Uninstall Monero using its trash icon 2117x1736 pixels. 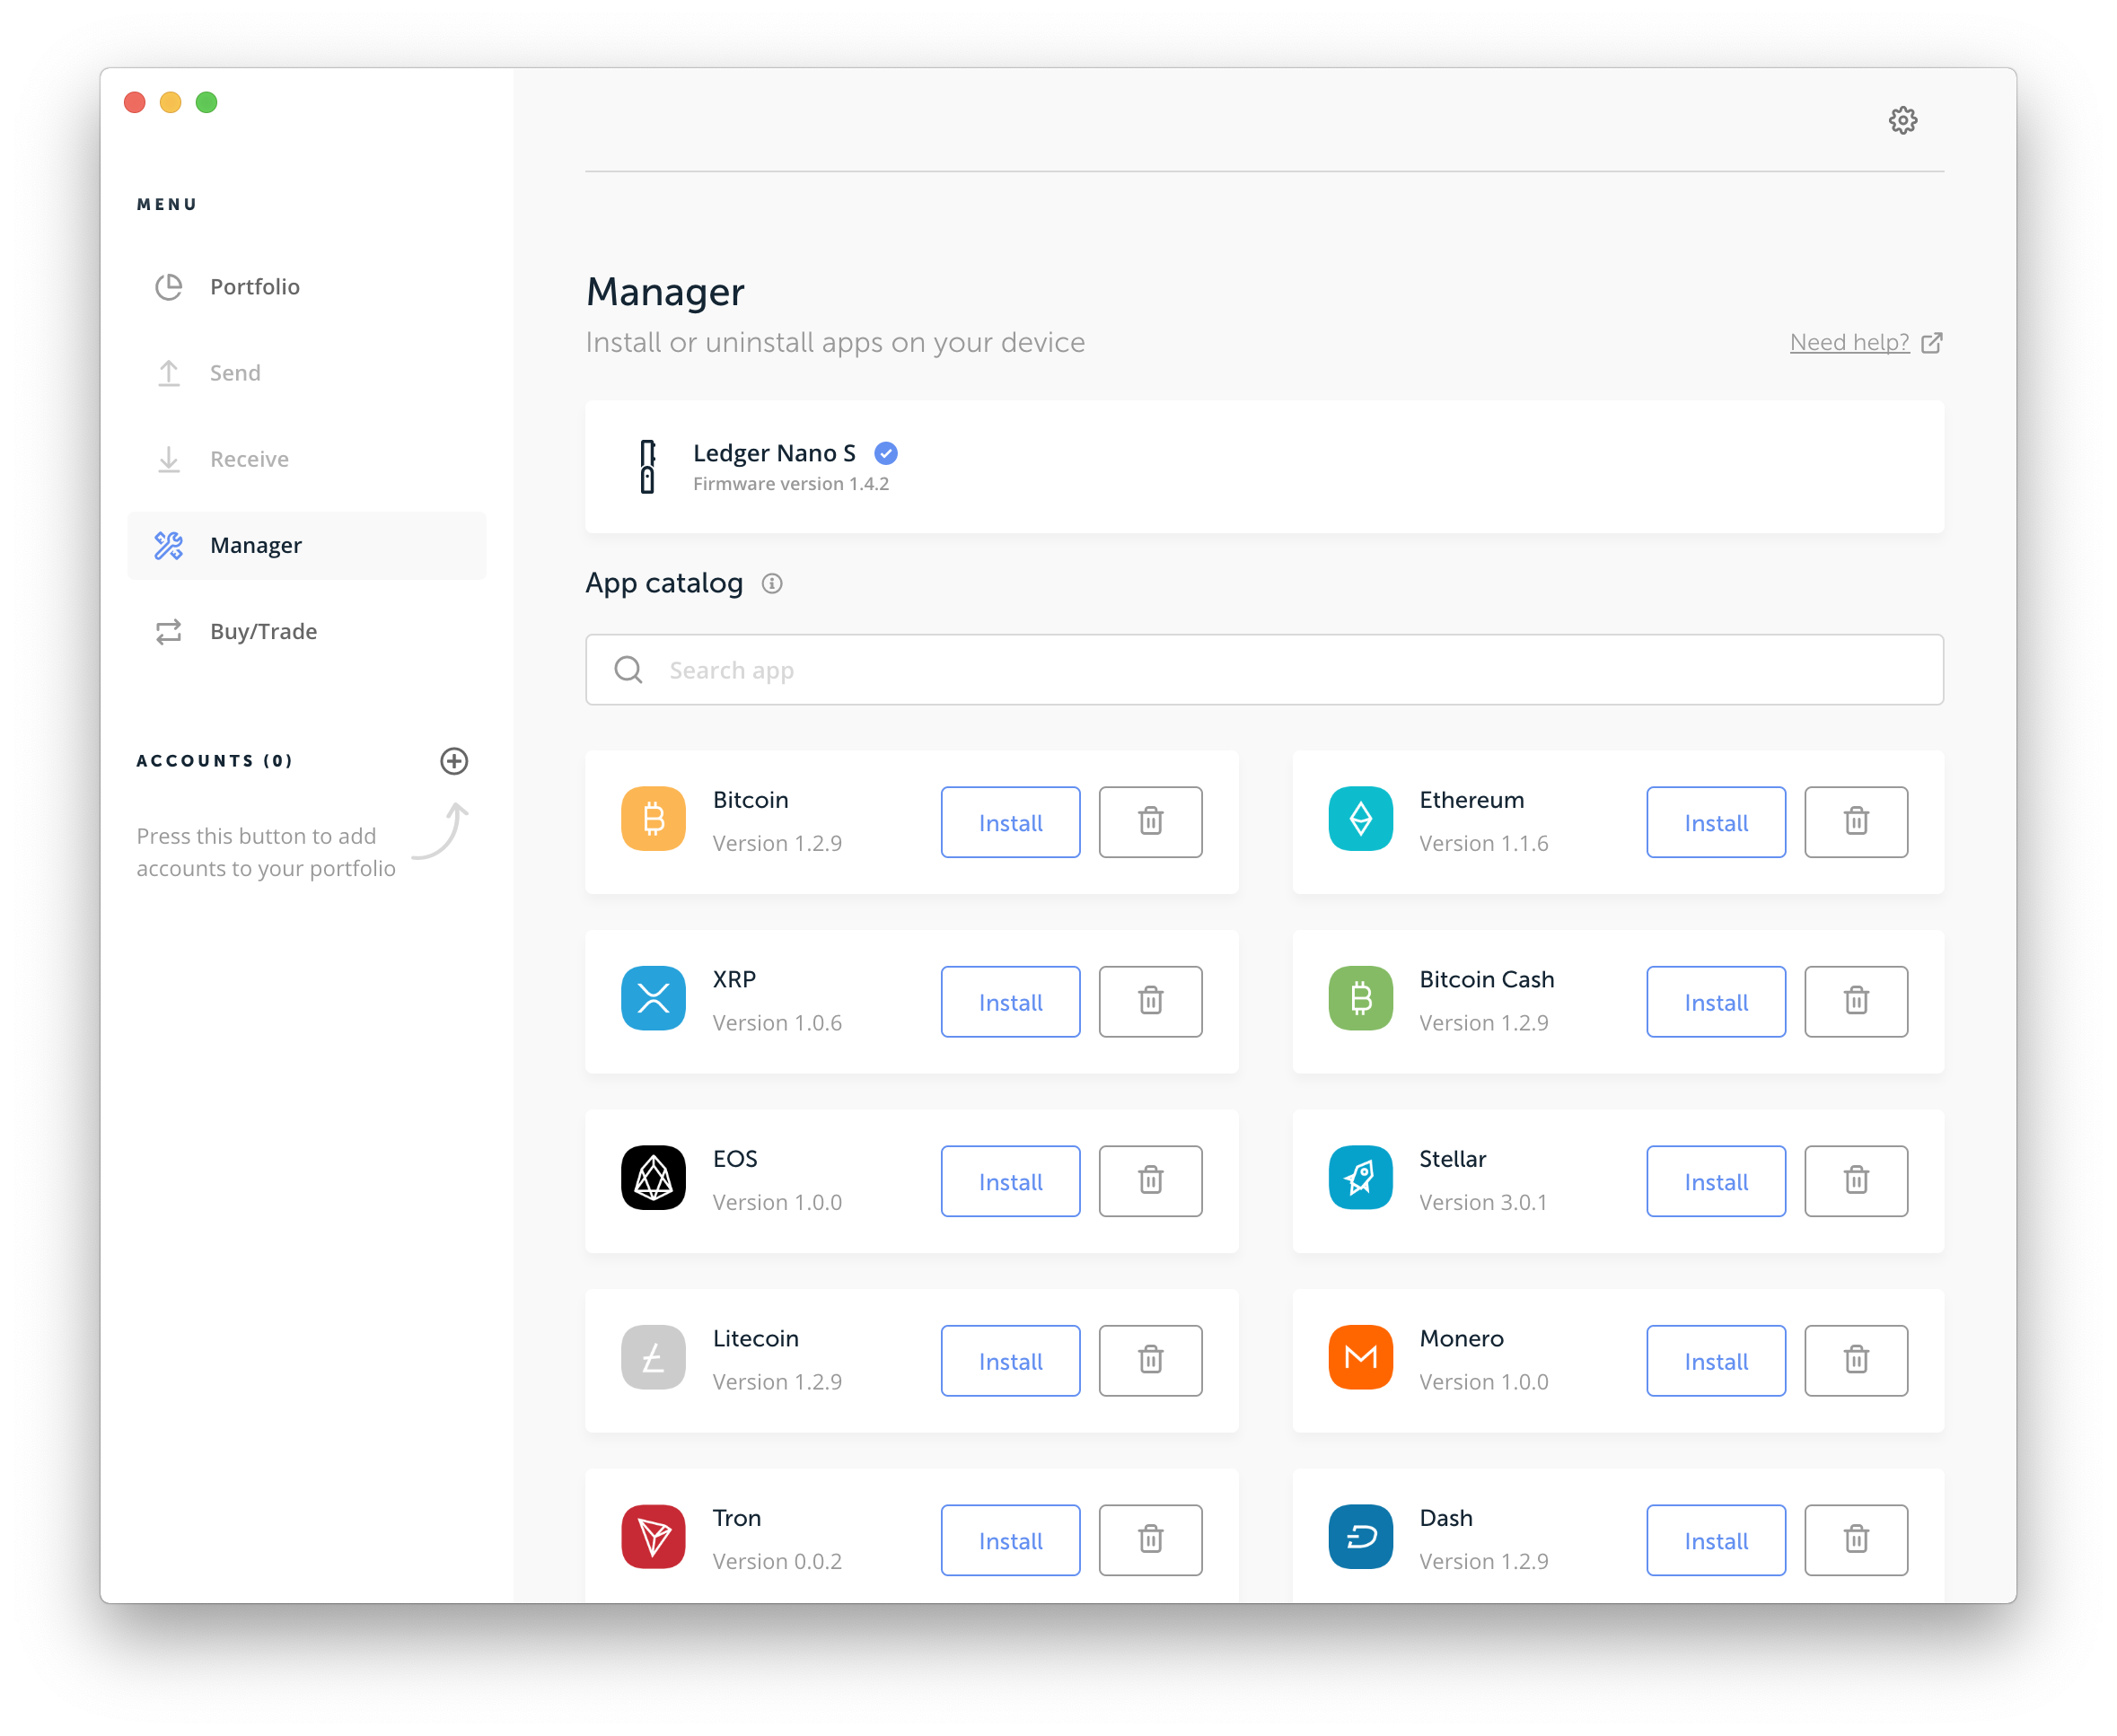(x=1855, y=1360)
